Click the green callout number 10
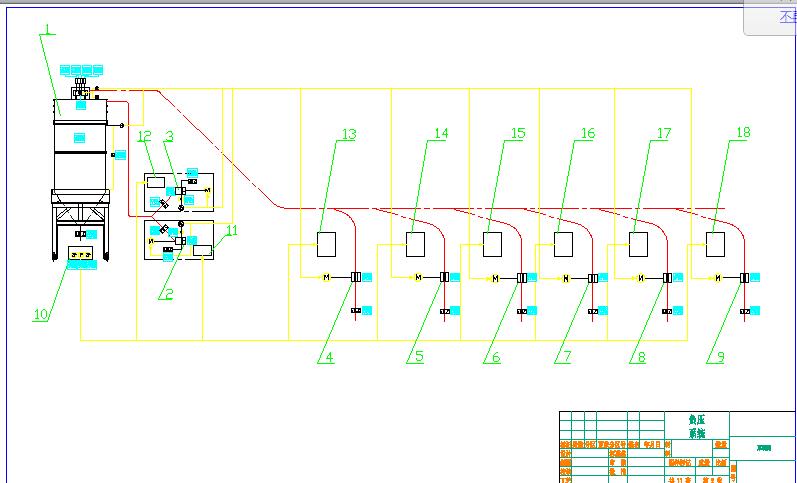Image resolution: width=797 pixels, height=483 pixels. pyautogui.click(x=41, y=314)
